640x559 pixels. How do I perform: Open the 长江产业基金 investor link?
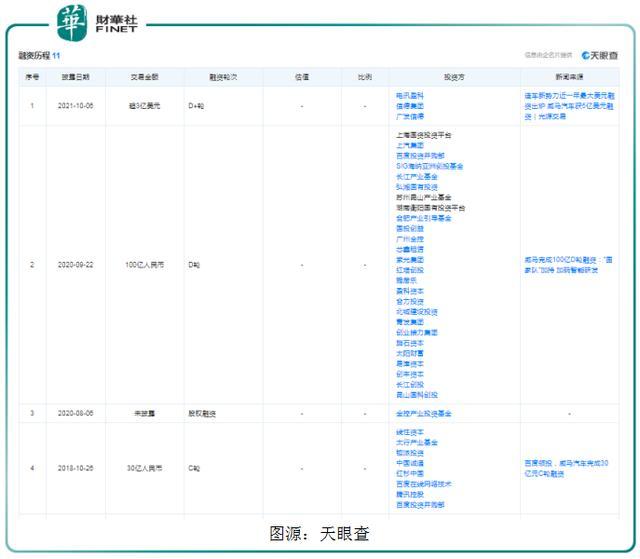[x=417, y=177]
